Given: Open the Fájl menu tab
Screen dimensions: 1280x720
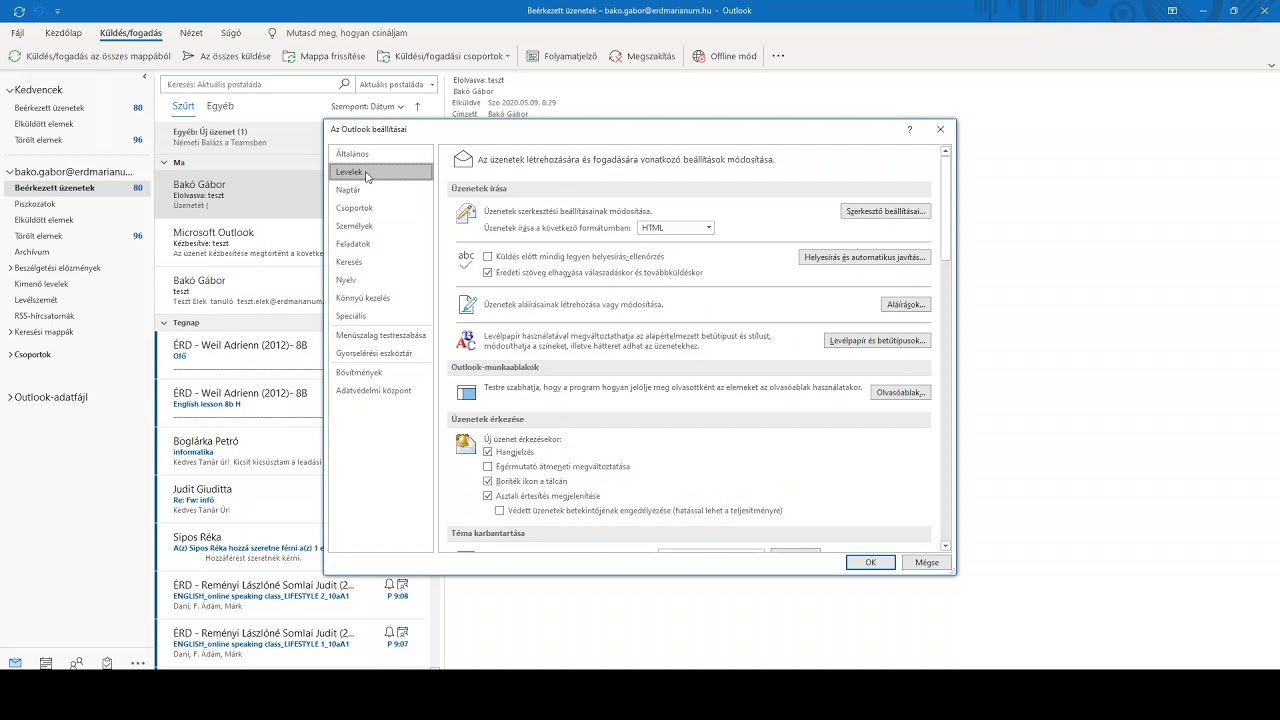Looking at the screenshot, I should (x=18, y=33).
